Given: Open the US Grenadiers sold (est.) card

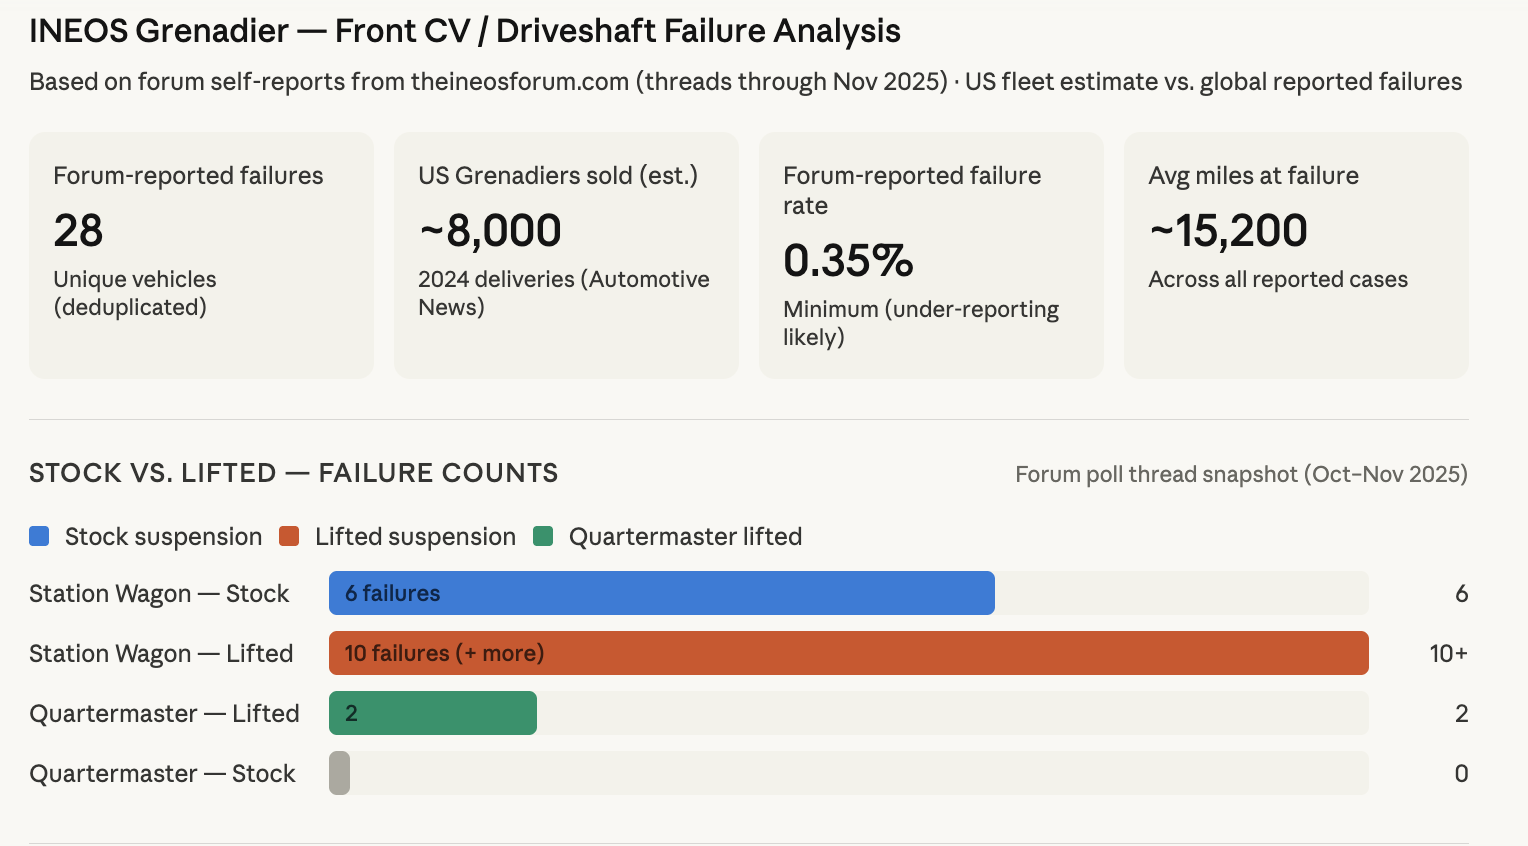Looking at the screenshot, I should pyautogui.click(x=566, y=255).
